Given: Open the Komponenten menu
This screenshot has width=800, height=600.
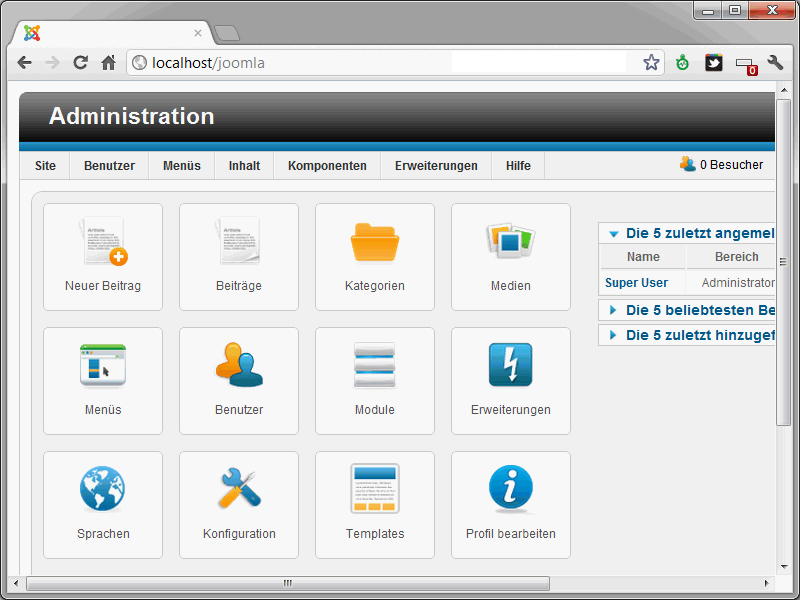Looking at the screenshot, I should [330, 165].
